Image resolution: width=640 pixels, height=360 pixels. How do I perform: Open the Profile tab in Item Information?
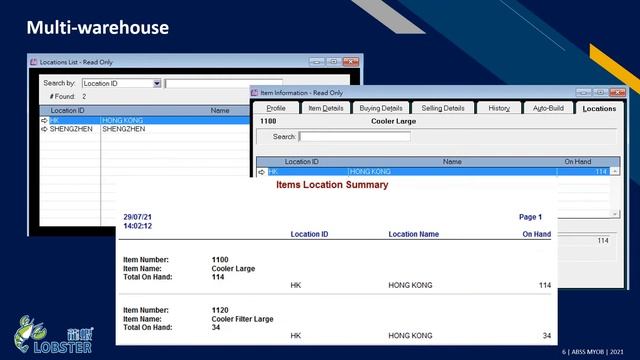[276, 108]
